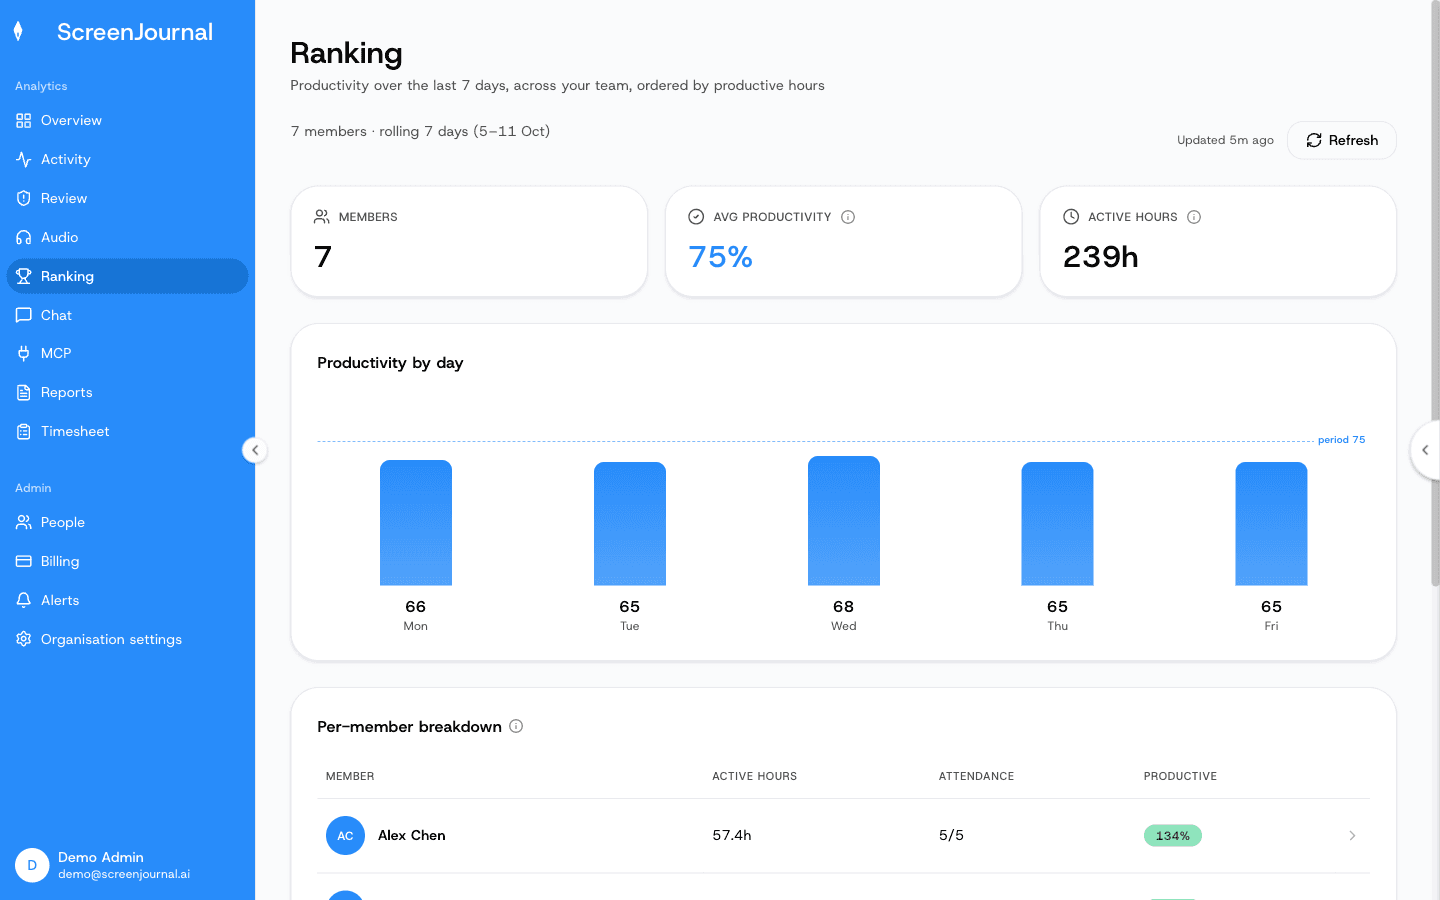Click the period 75 label
This screenshot has width=1440, height=900.
point(1341,440)
